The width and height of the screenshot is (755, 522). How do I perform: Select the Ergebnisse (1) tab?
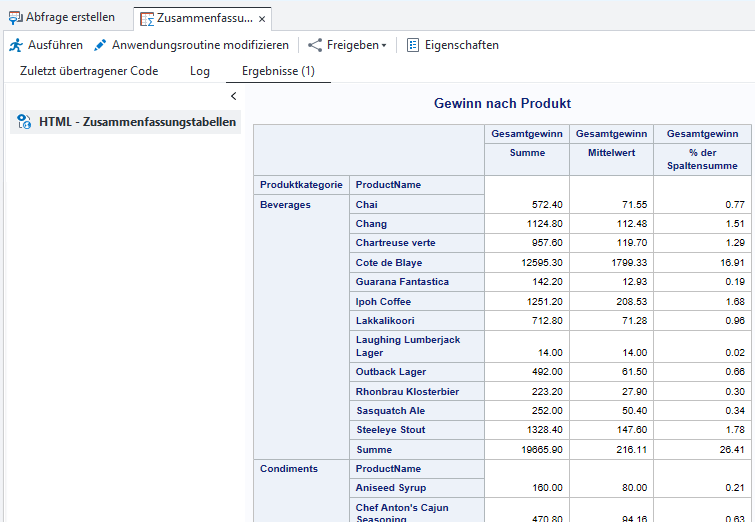(278, 71)
